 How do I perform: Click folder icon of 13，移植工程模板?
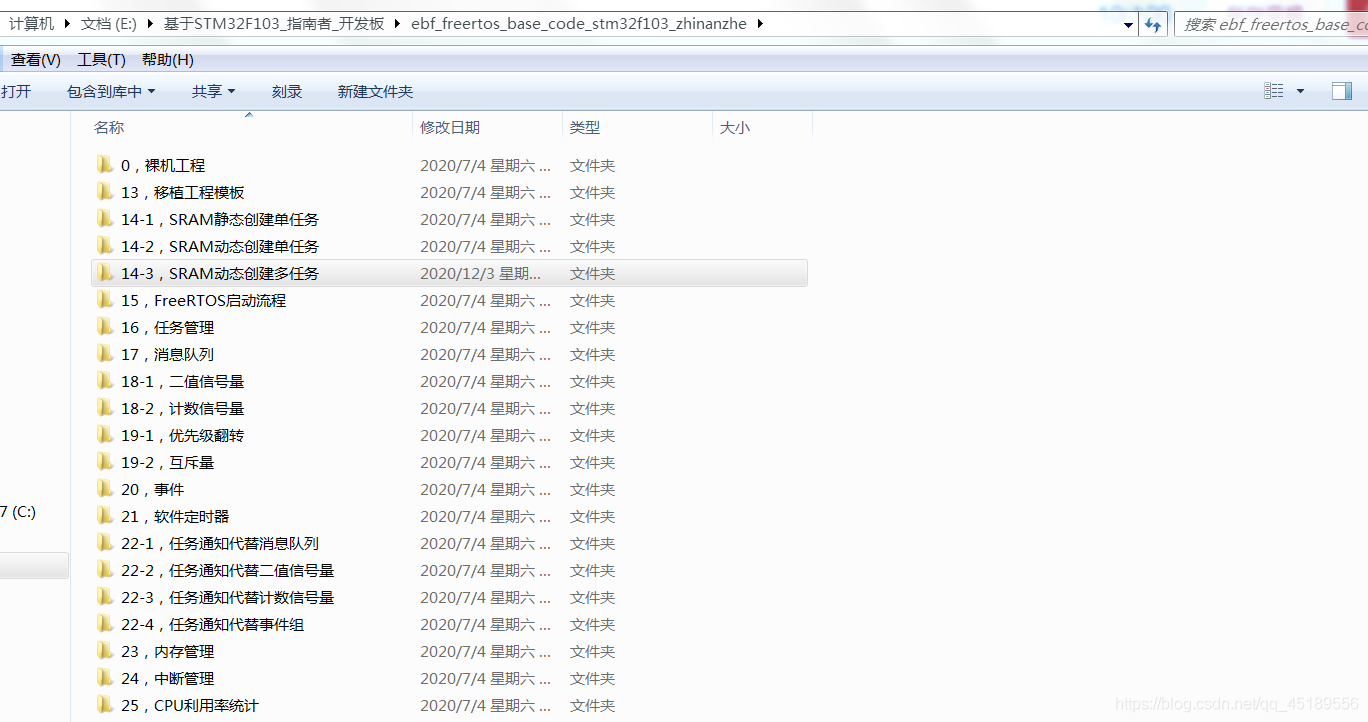(105, 192)
